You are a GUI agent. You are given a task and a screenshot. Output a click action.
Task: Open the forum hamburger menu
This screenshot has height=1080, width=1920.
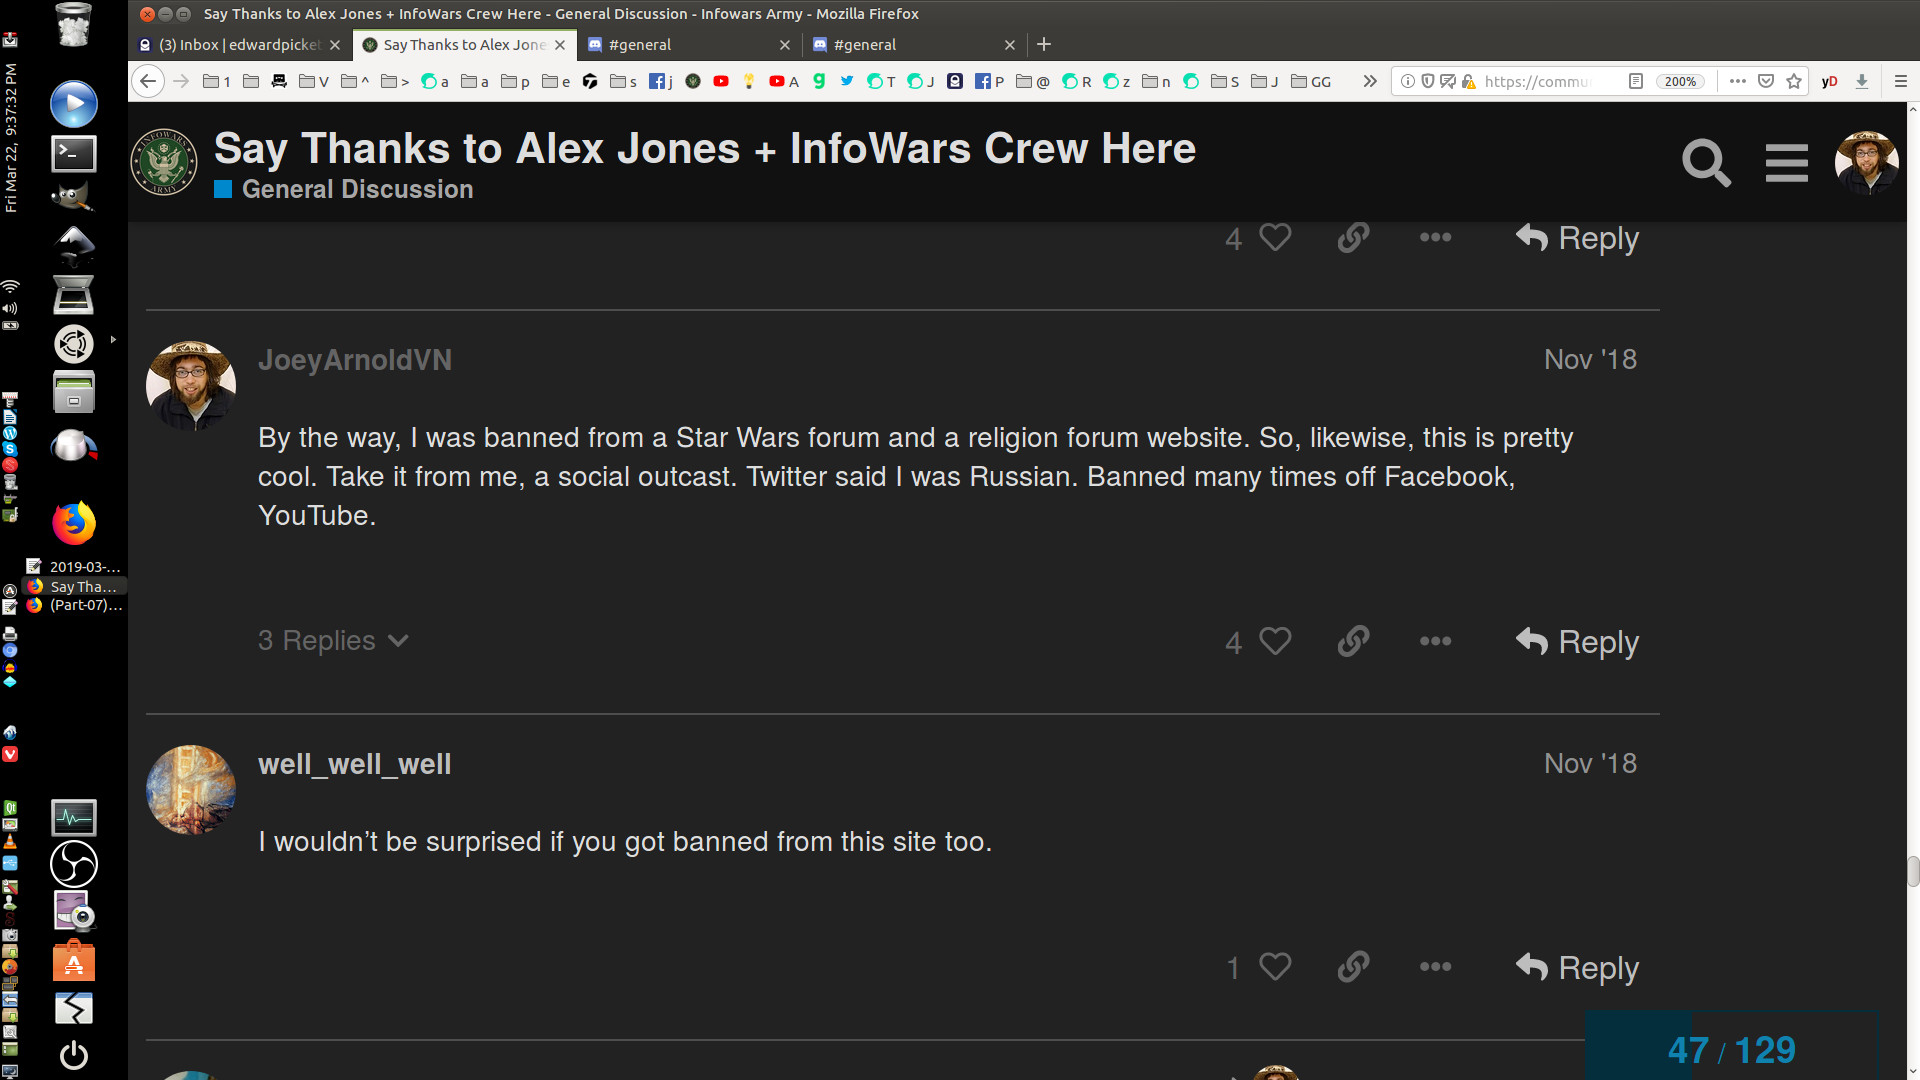1786,162
